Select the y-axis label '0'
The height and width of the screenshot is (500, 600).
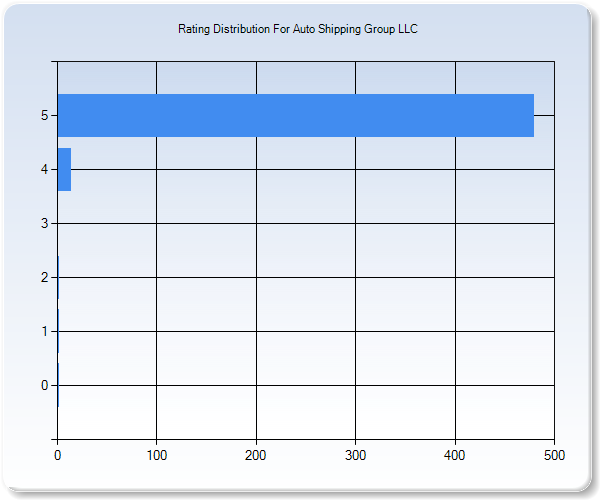(x=44, y=385)
